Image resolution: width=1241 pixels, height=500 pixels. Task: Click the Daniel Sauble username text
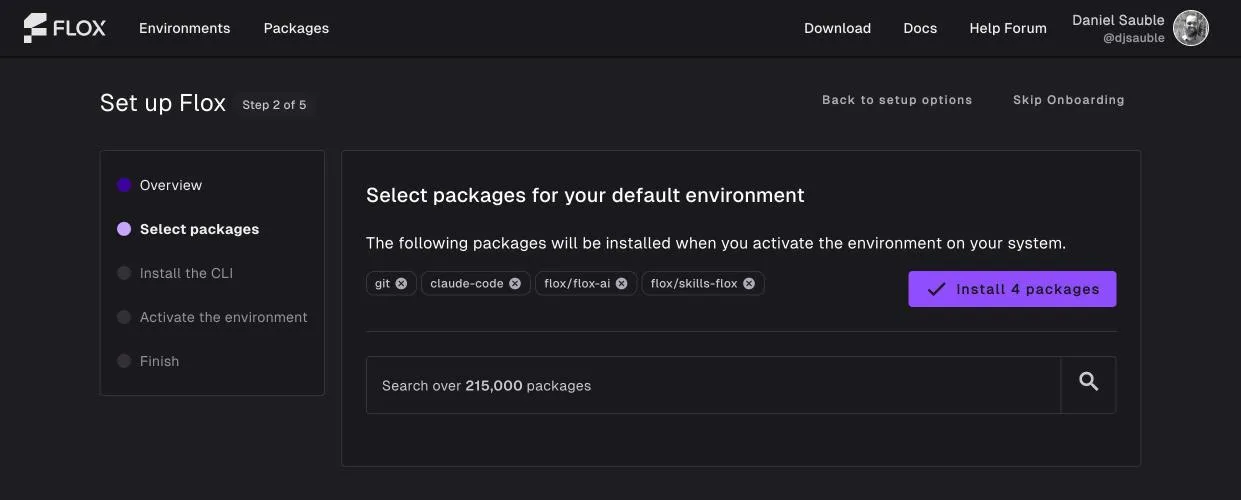click(1118, 20)
